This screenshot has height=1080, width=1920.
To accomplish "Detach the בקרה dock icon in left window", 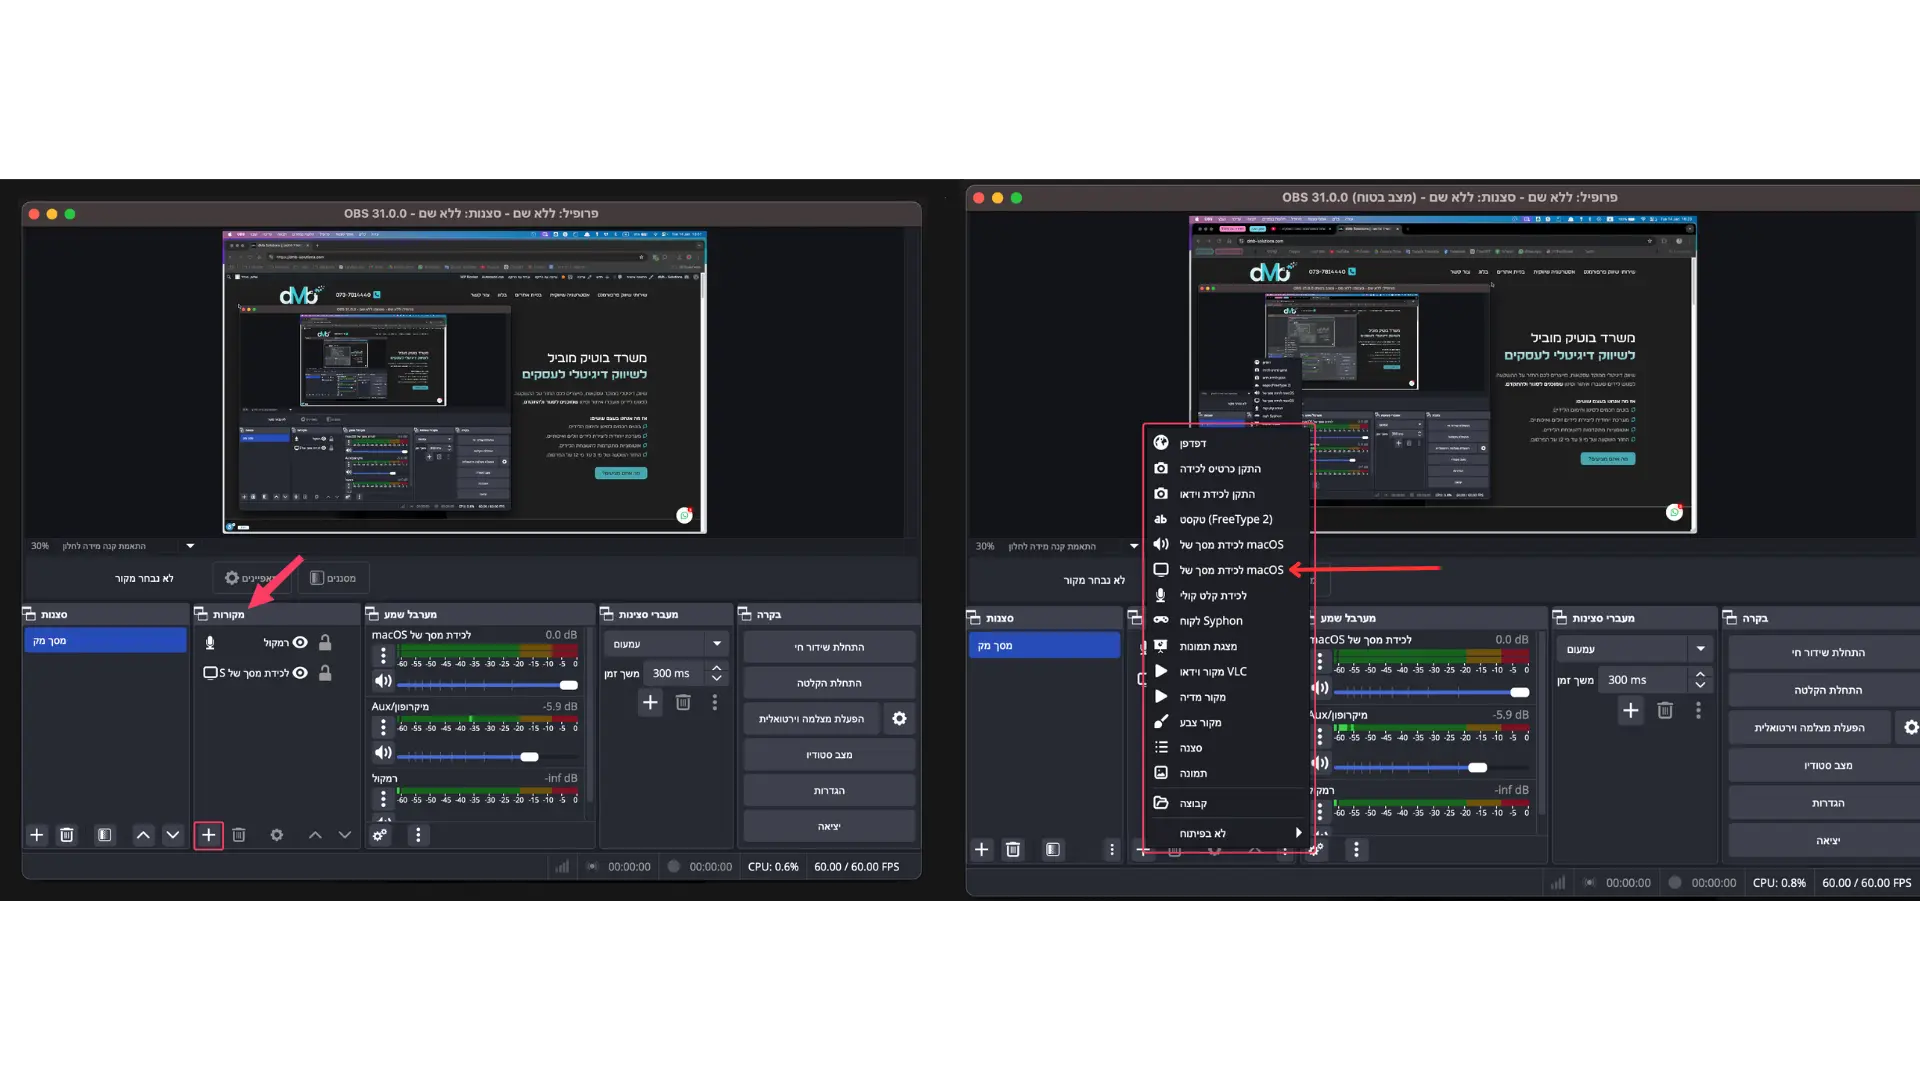I will coord(745,614).
